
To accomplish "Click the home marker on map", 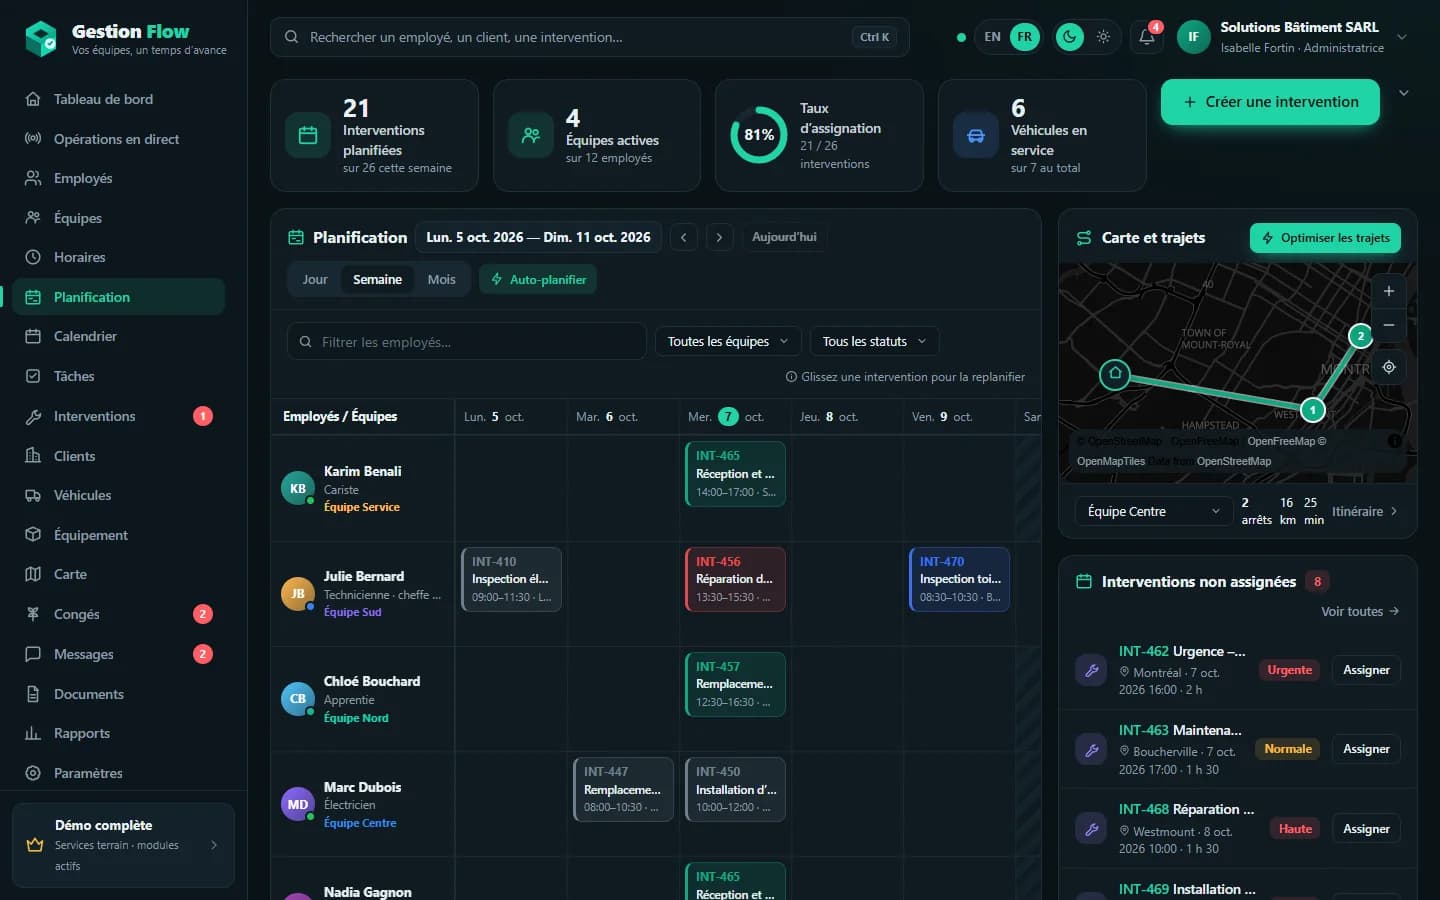I will pos(1115,374).
